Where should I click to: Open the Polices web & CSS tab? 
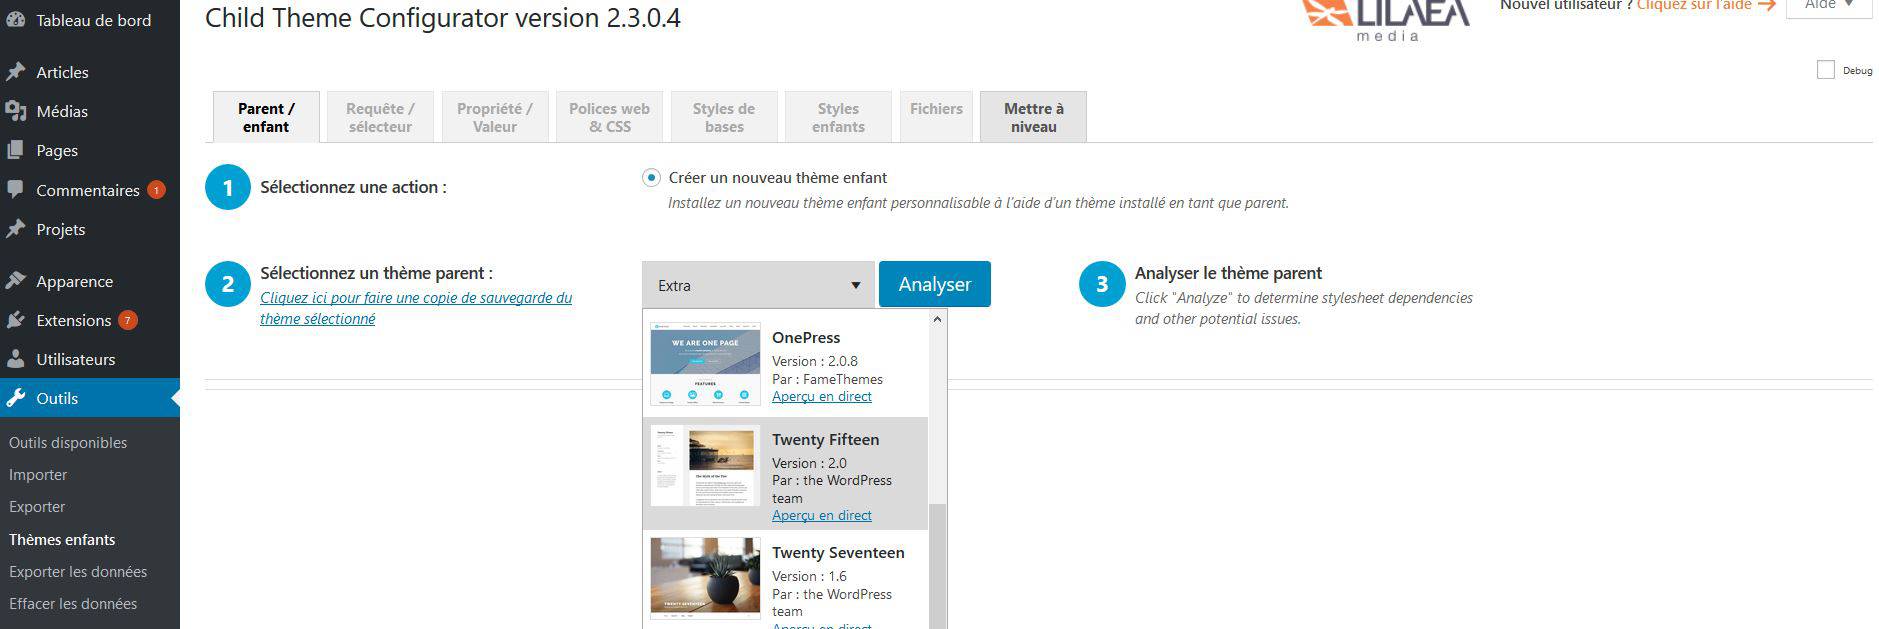pos(609,118)
